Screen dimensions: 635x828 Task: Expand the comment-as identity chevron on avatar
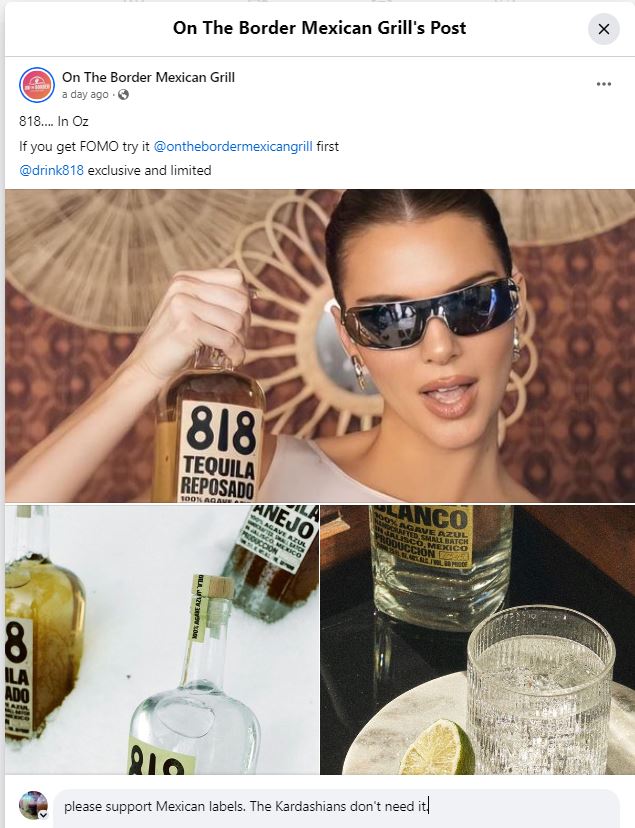pos(43,814)
